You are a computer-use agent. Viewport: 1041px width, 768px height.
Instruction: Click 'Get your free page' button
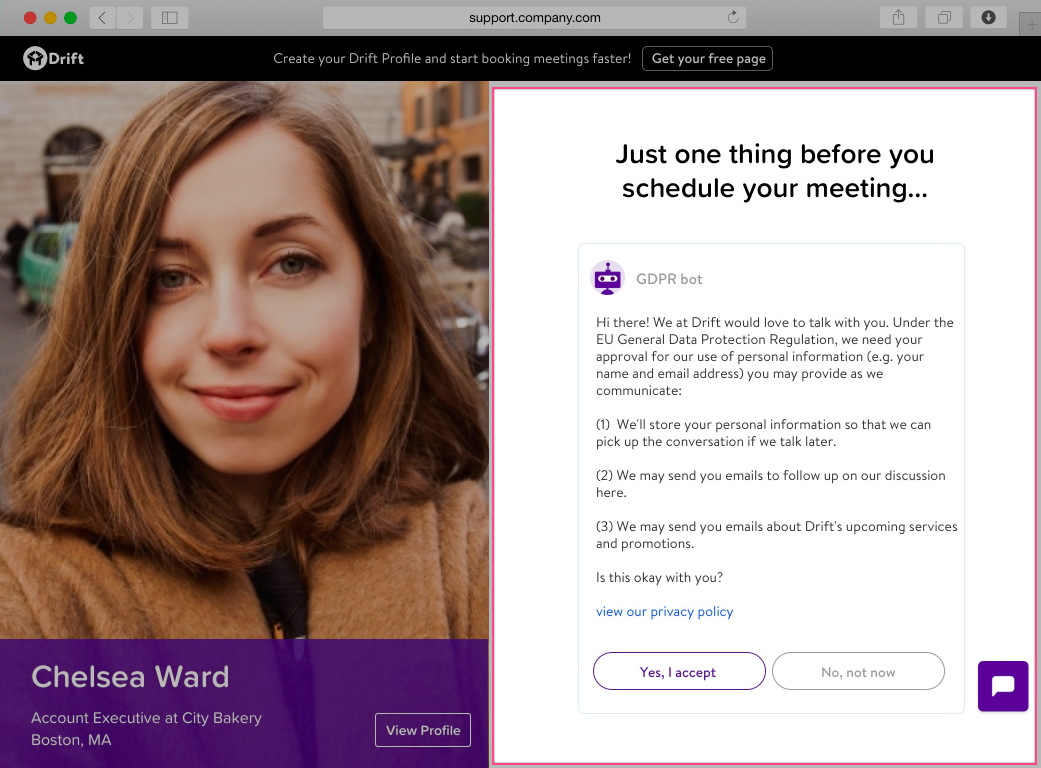708,58
